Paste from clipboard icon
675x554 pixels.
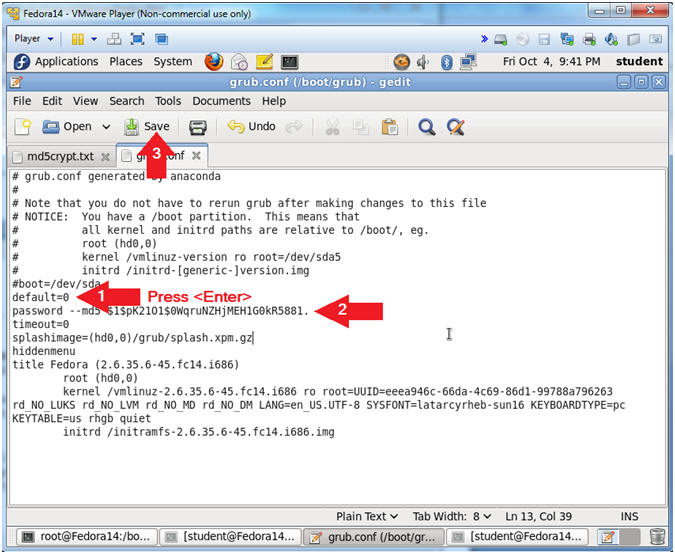(x=389, y=127)
